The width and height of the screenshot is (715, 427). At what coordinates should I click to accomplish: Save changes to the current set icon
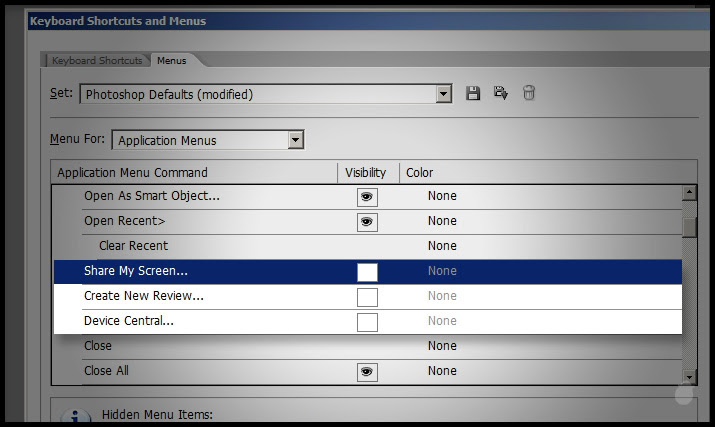473,93
